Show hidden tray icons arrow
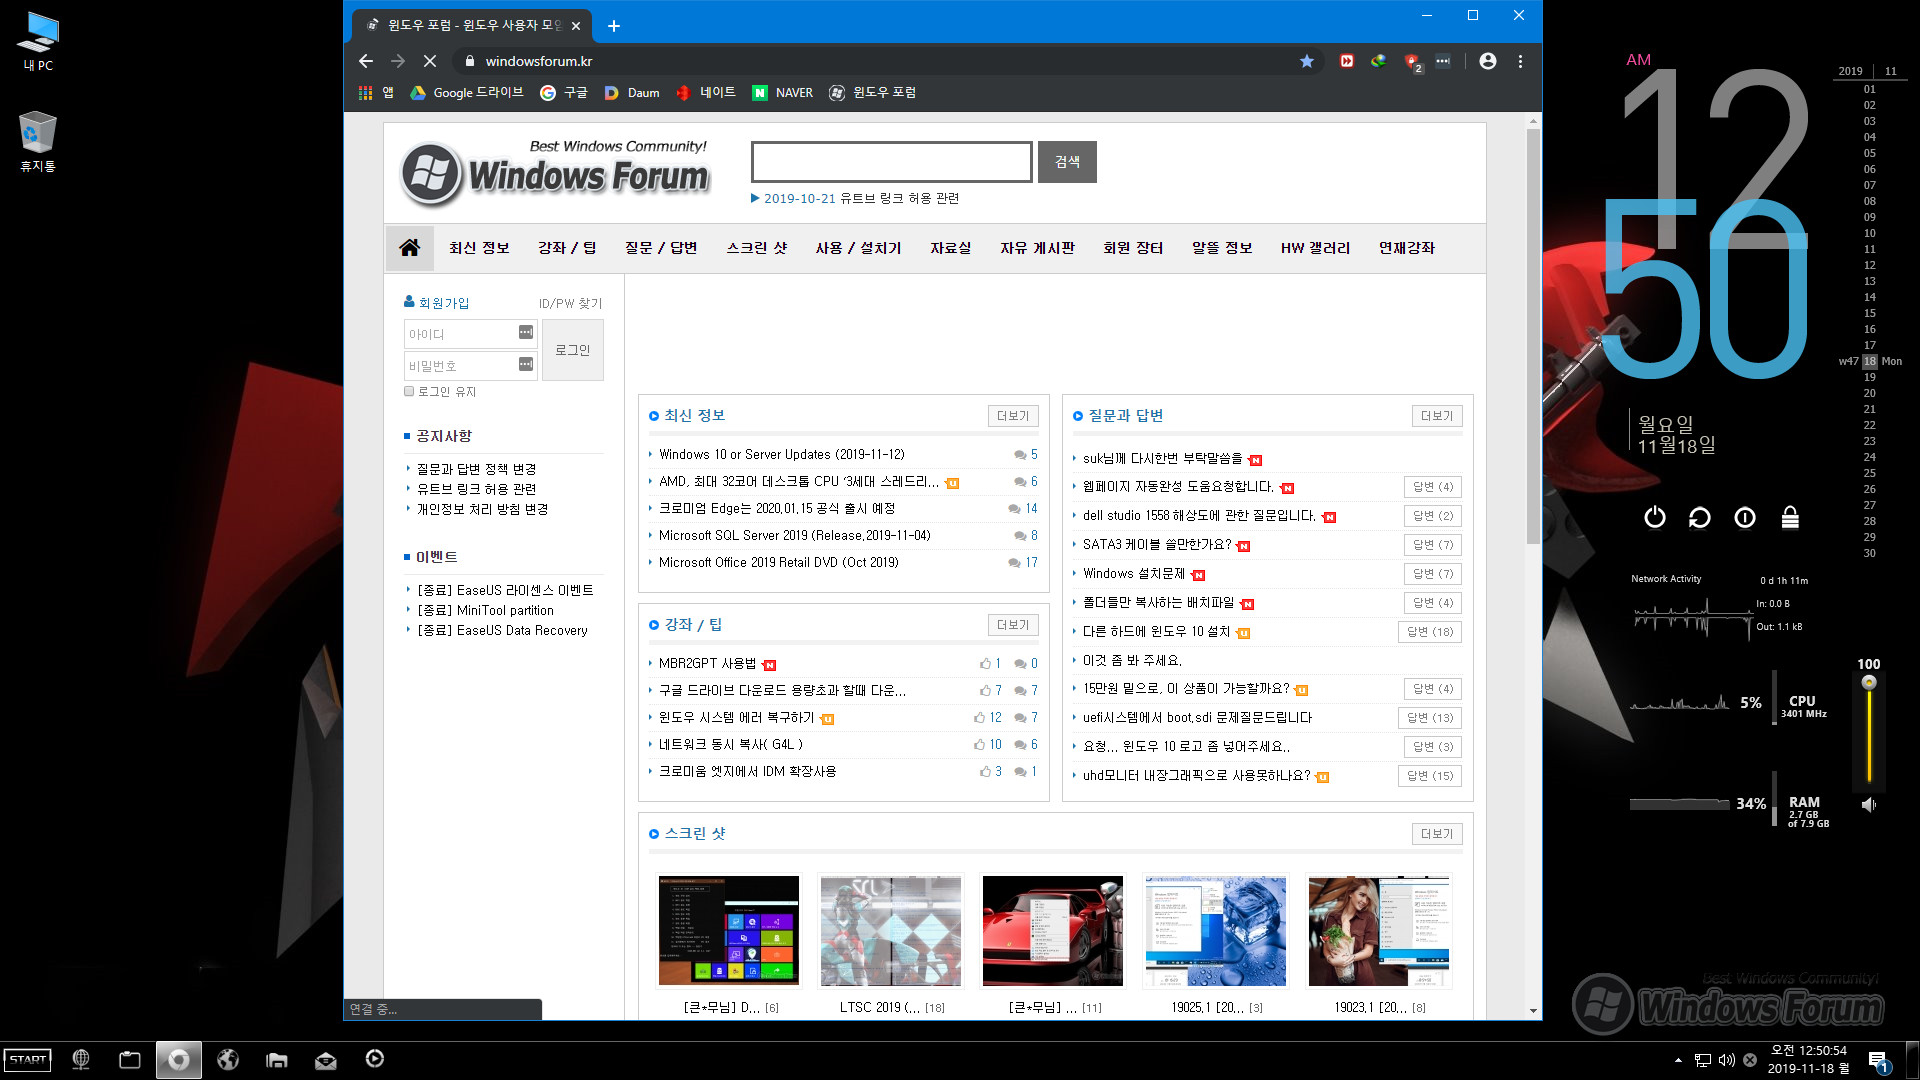Viewport: 1920px width, 1080px height. point(1678,1060)
